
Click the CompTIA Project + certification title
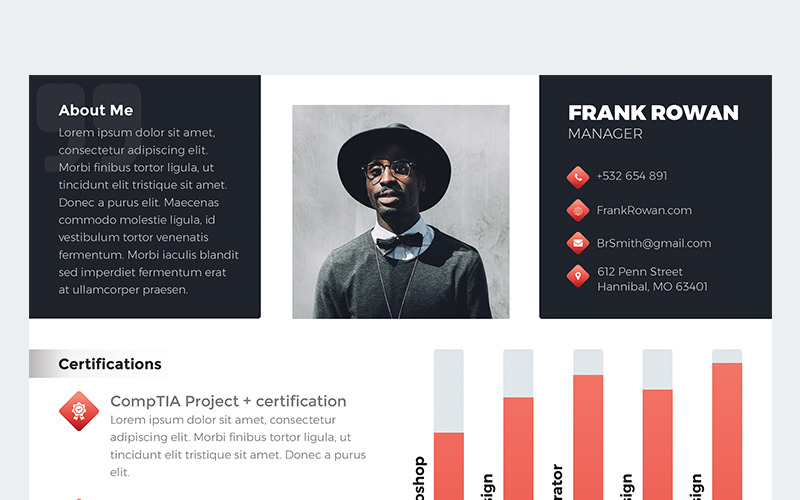(228, 401)
